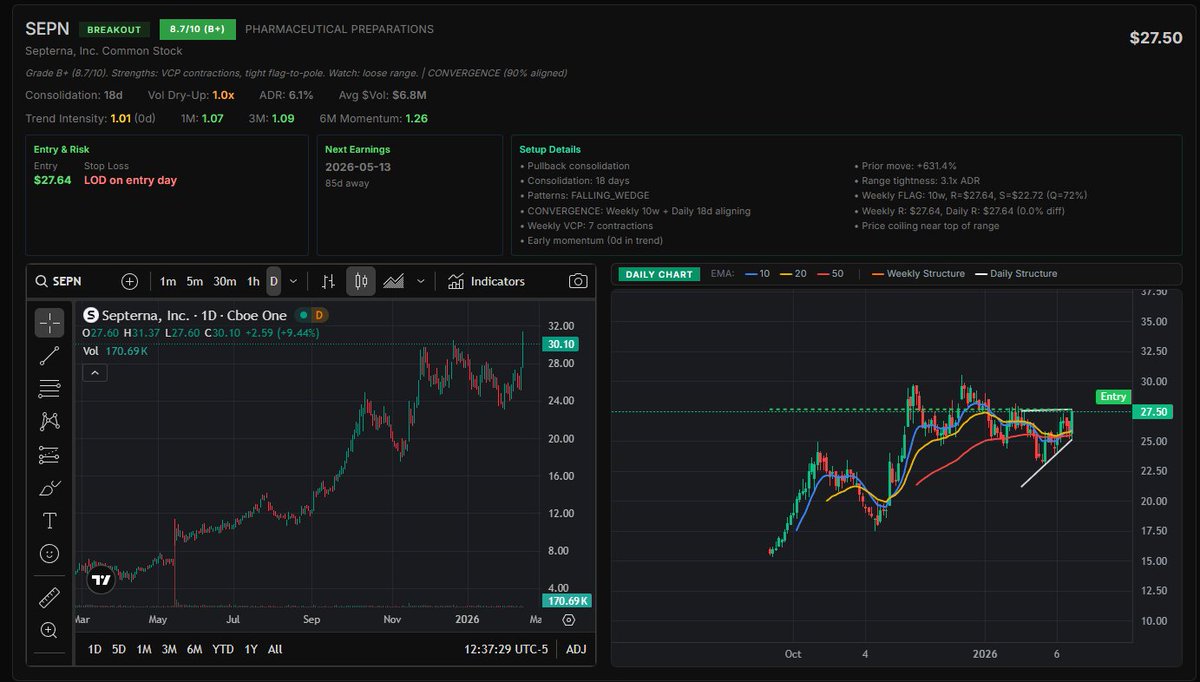1200x682 pixels.
Task: Select the candlestick chart style icon
Action: (361, 281)
